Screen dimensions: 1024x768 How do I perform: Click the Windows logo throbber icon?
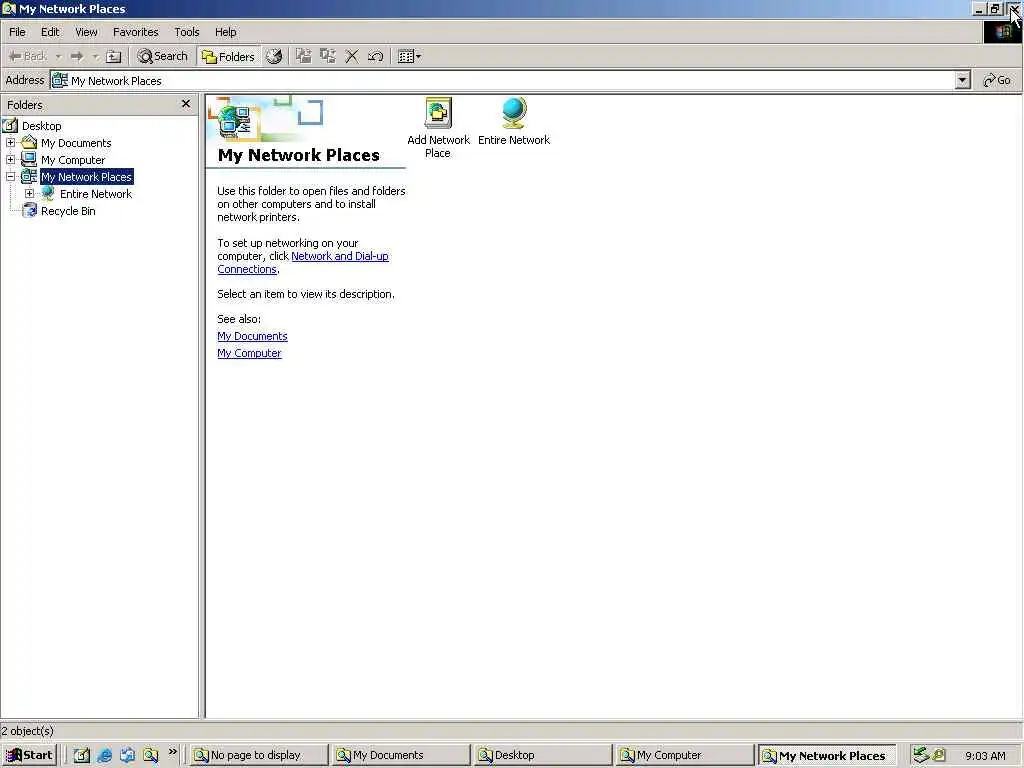[x=1002, y=32]
